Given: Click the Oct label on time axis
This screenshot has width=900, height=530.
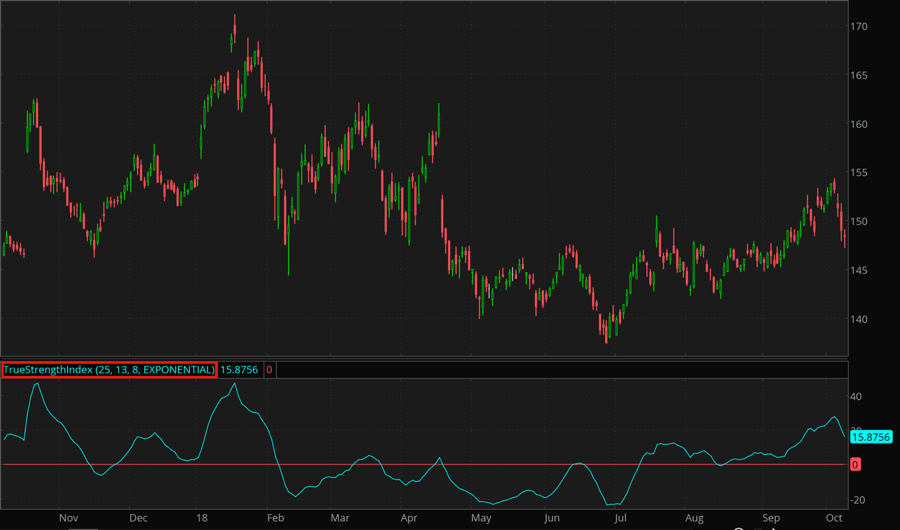Looking at the screenshot, I should 833,519.
